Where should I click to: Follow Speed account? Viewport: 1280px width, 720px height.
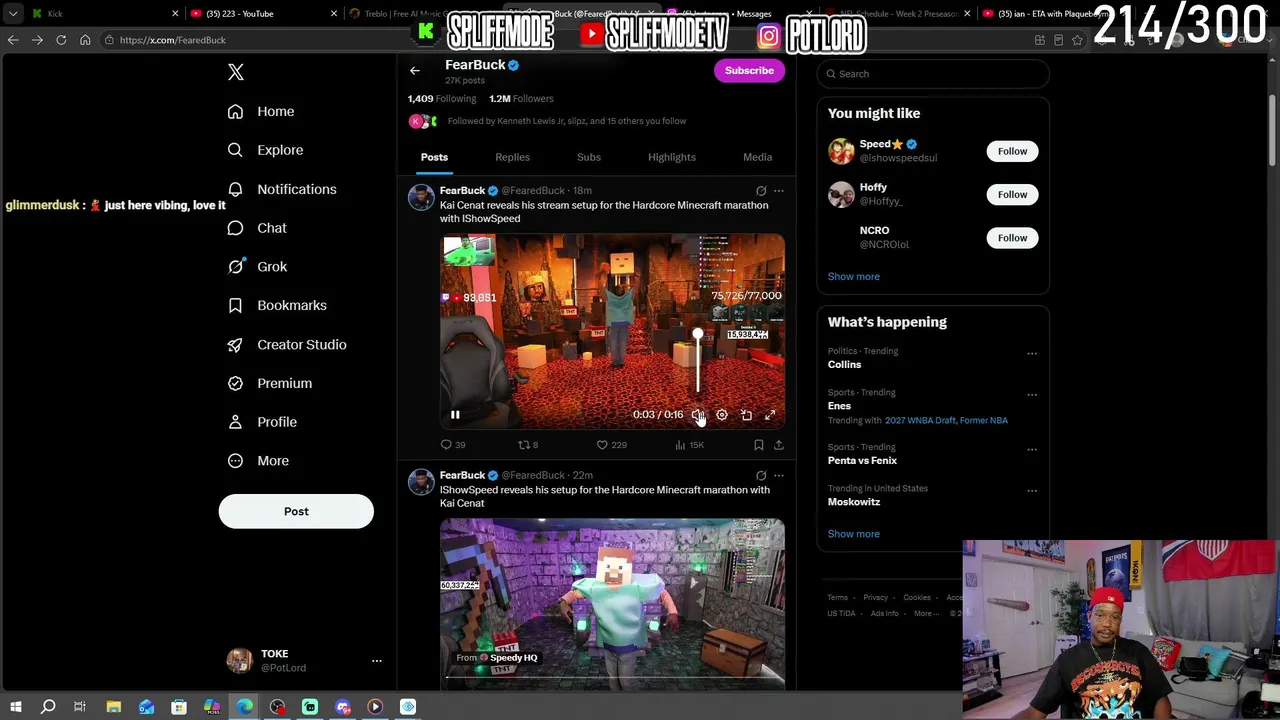pyautogui.click(x=1012, y=151)
